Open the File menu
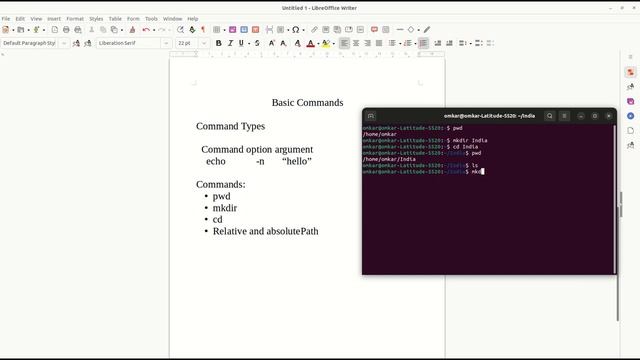Screen dimensions: 640x360 pos(6,19)
